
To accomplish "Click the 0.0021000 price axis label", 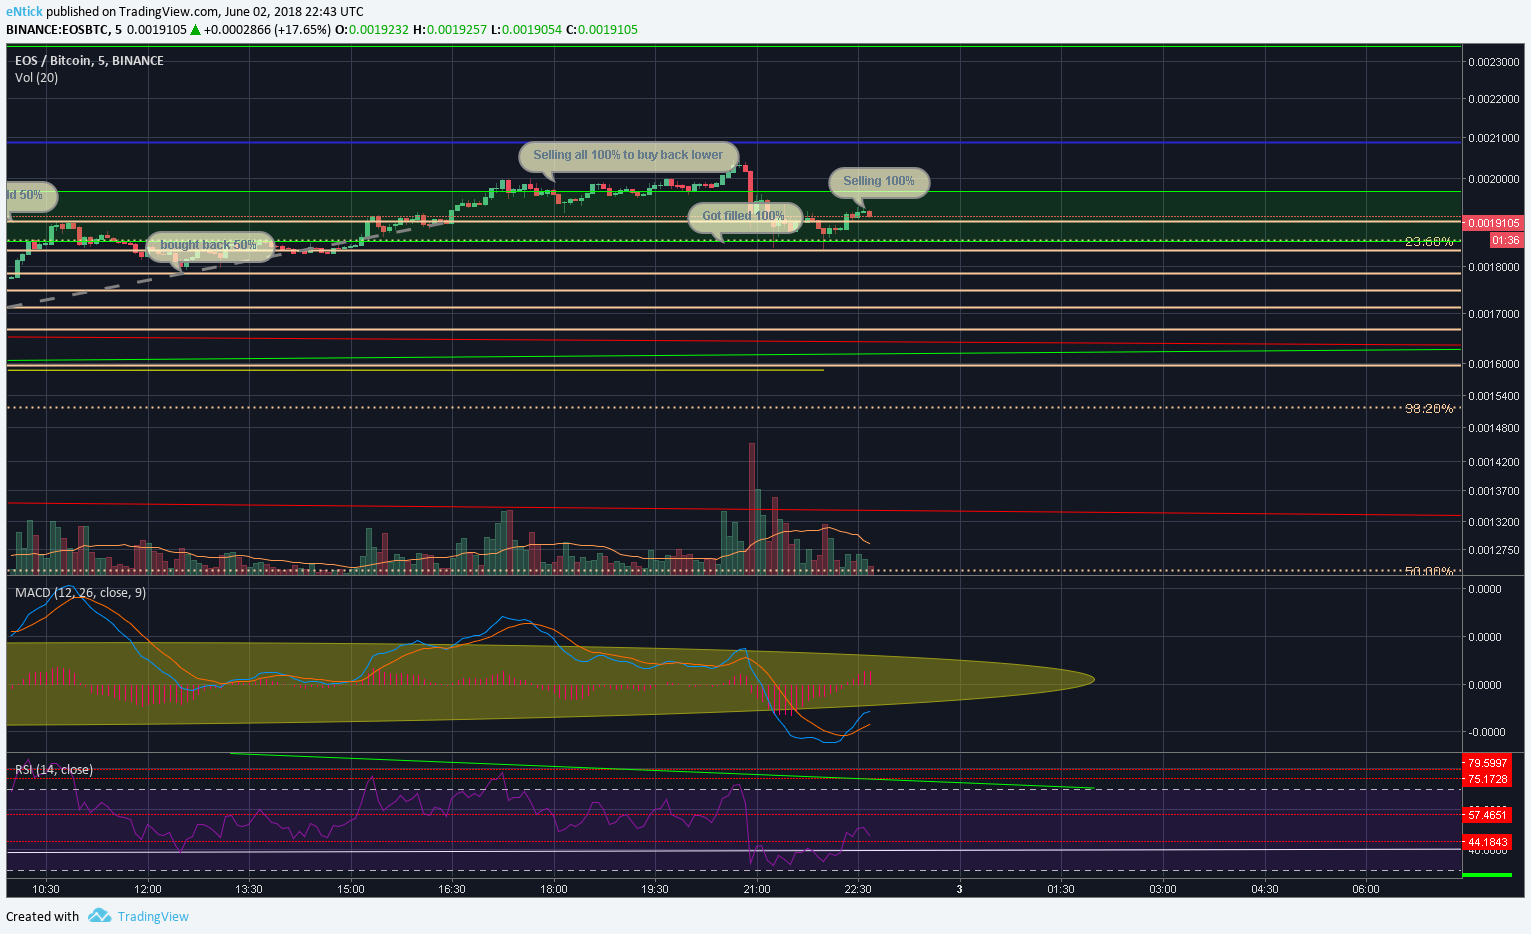I will (x=1494, y=138).
